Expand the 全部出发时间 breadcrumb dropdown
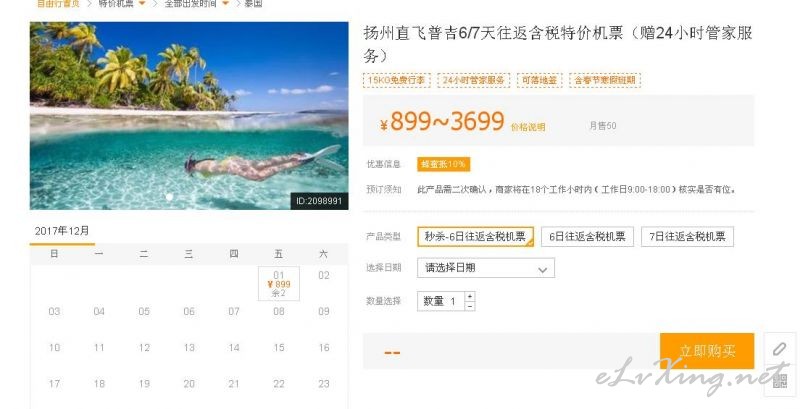The image size is (800, 409). (x=225, y=3)
